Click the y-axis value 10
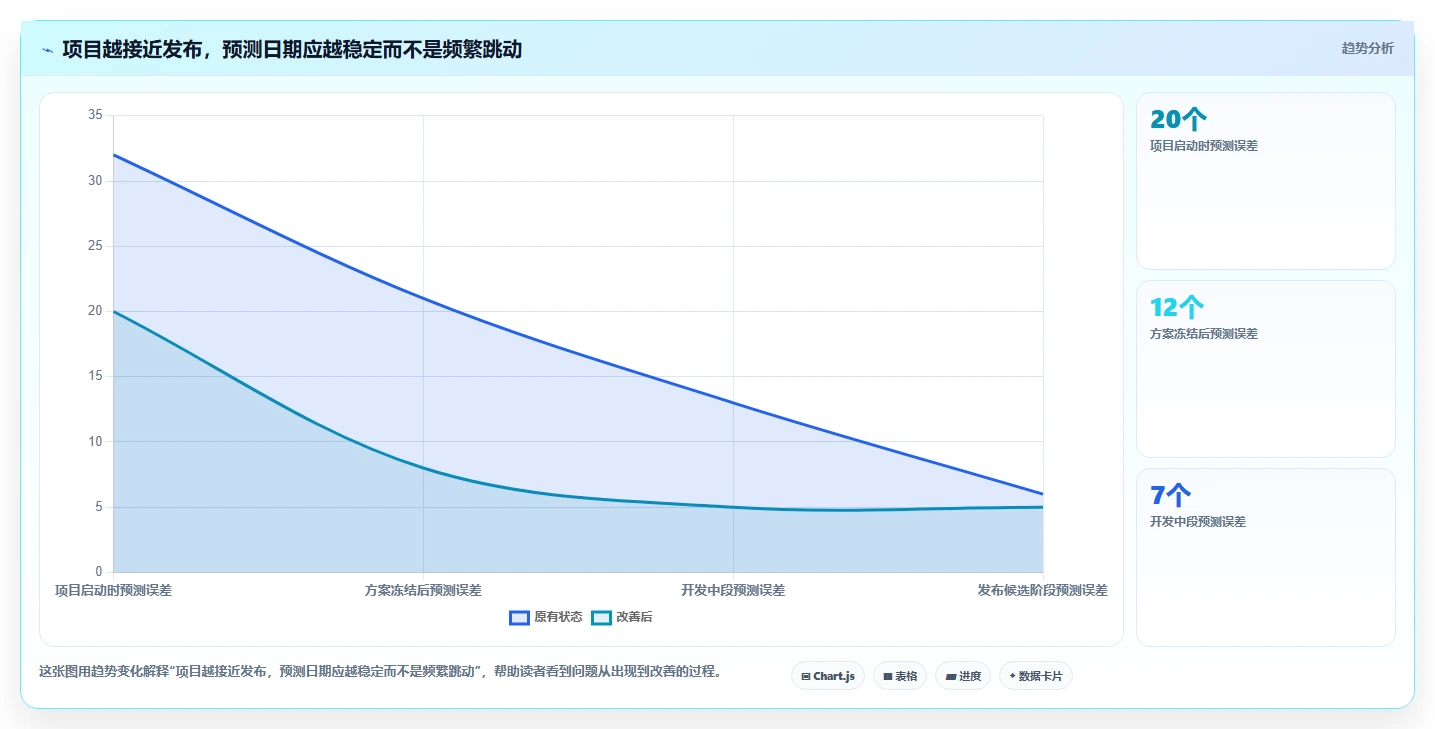 pos(96,441)
